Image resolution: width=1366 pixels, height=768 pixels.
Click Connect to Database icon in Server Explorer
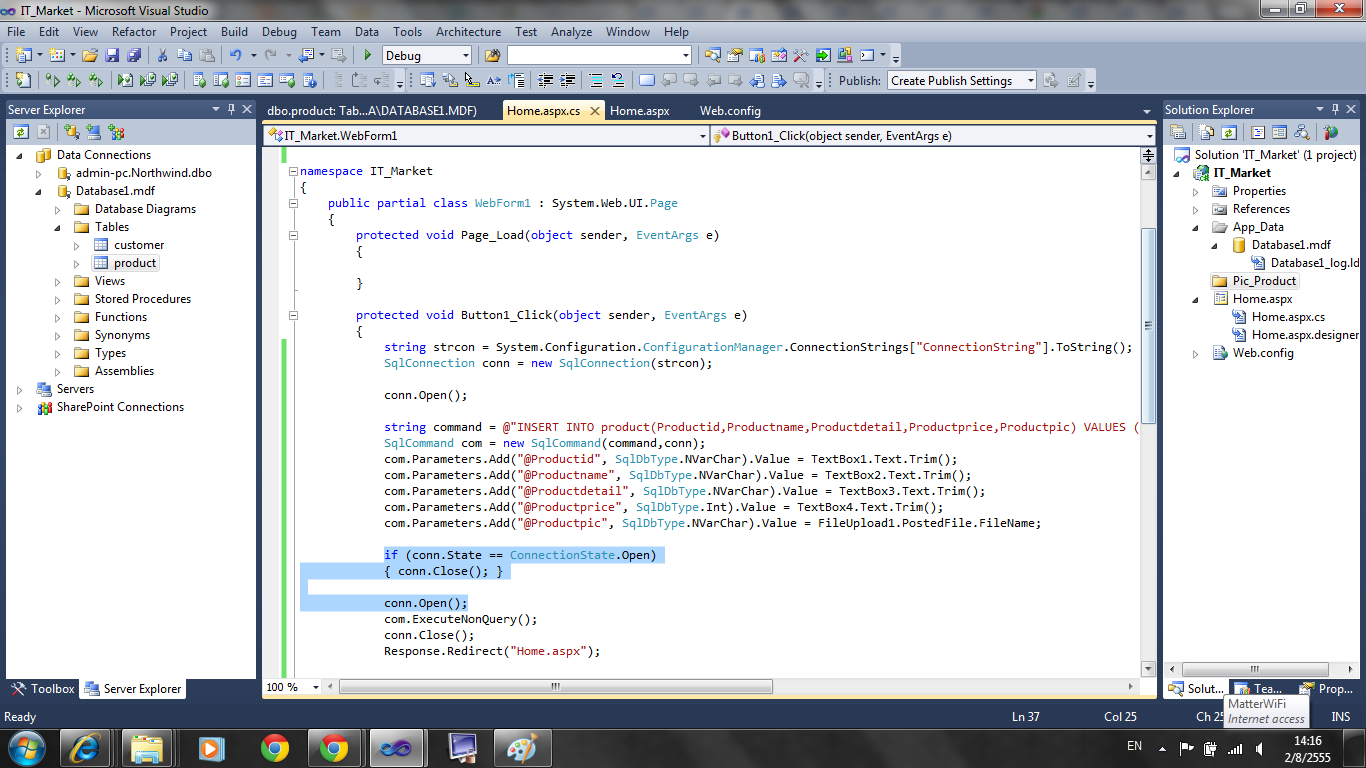coord(71,131)
